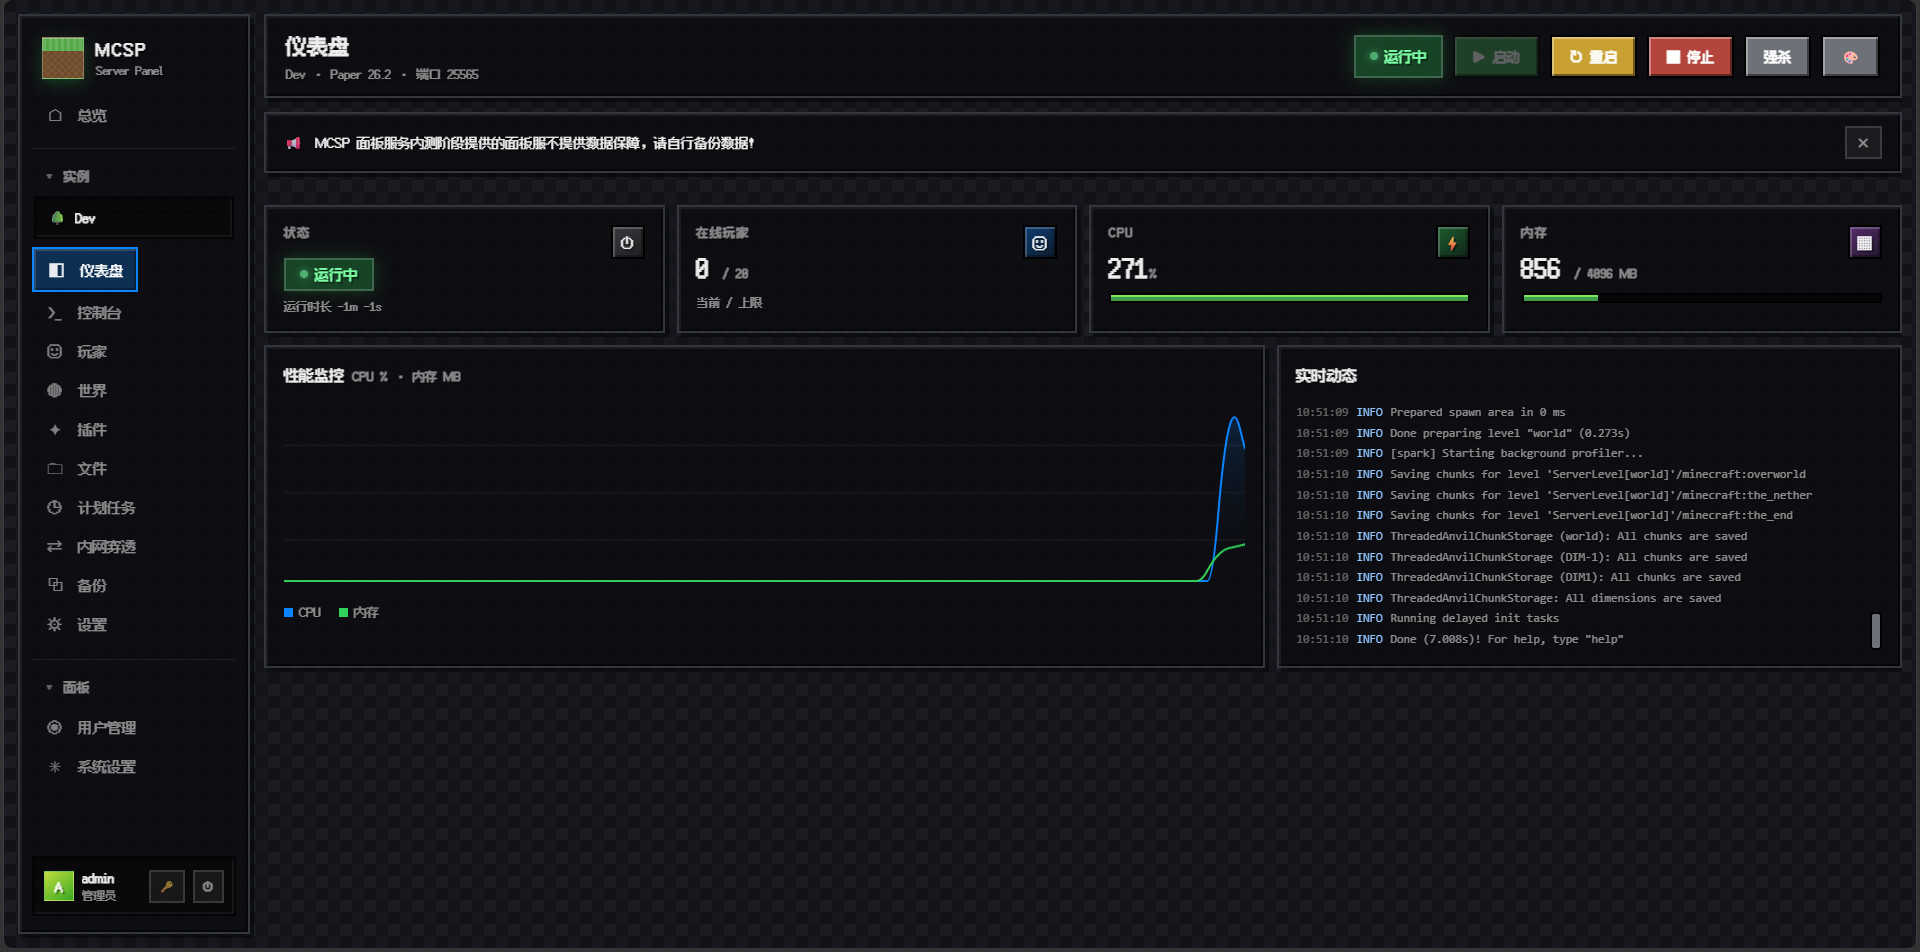Click the key icon next to admin
Screen dimensions: 1920x952
pos(167,887)
